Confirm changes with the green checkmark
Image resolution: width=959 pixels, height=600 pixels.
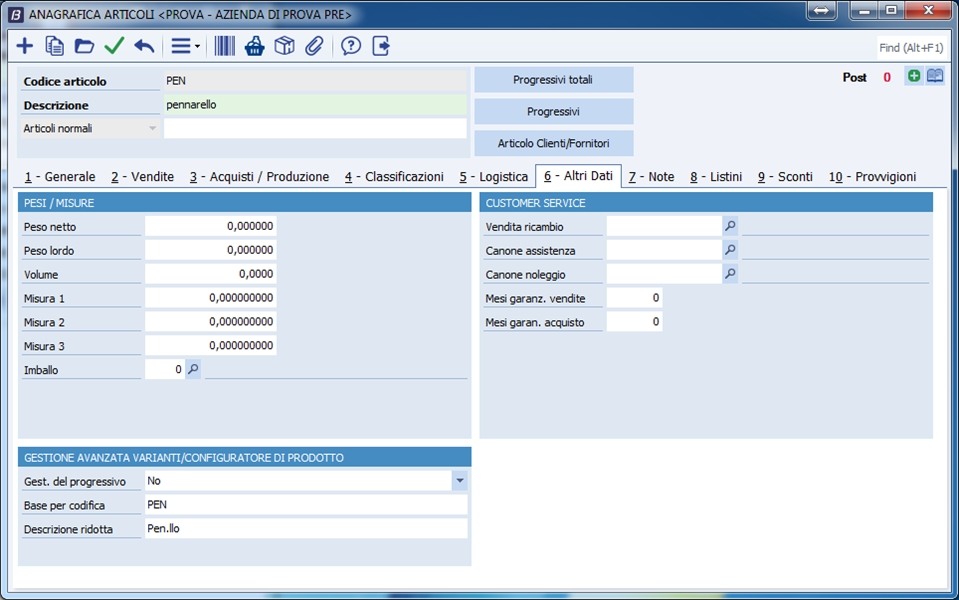click(114, 46)
